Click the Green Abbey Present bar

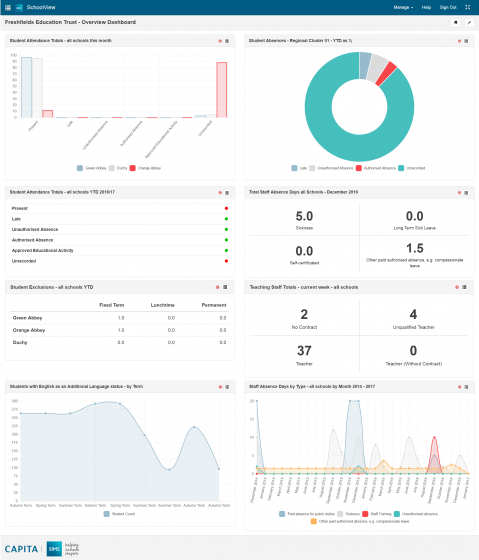pyautogui.click(x=27, y=88)
